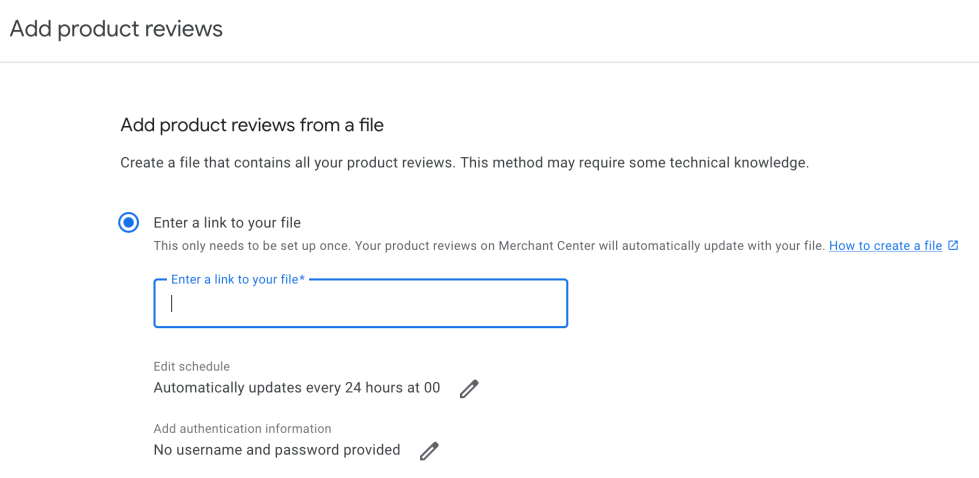Open the How to create a file link
979x478 pixels.
885,246
